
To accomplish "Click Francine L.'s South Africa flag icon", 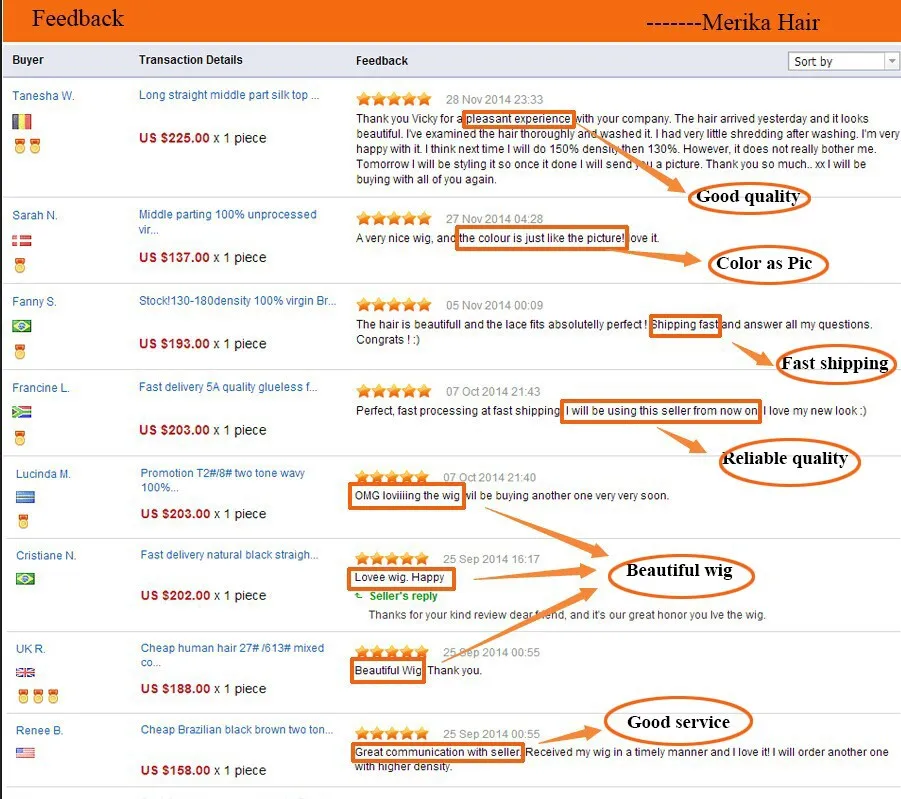I will coord(22,412).
